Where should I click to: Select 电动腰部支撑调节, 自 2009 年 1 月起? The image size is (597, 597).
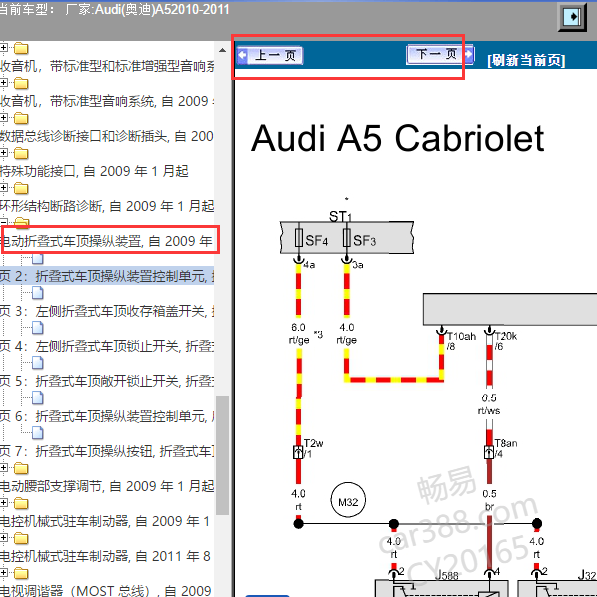107,486
